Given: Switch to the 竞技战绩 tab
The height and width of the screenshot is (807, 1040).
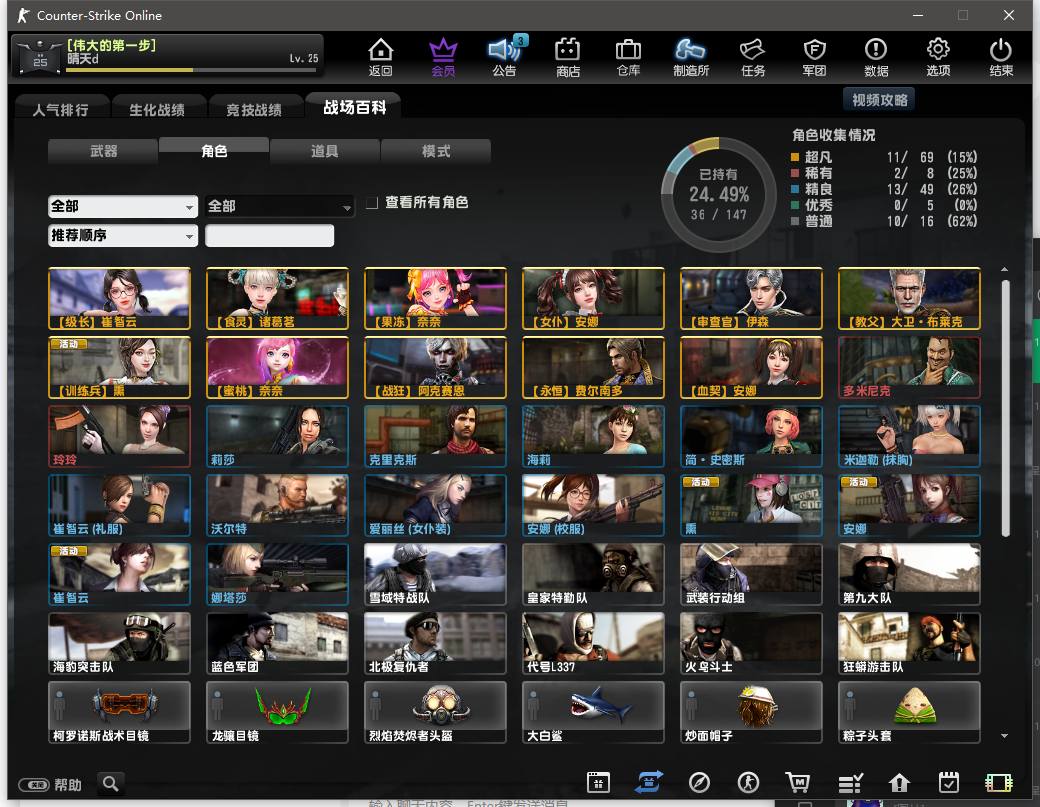Looking at the screenshot, I should (254, 109).
